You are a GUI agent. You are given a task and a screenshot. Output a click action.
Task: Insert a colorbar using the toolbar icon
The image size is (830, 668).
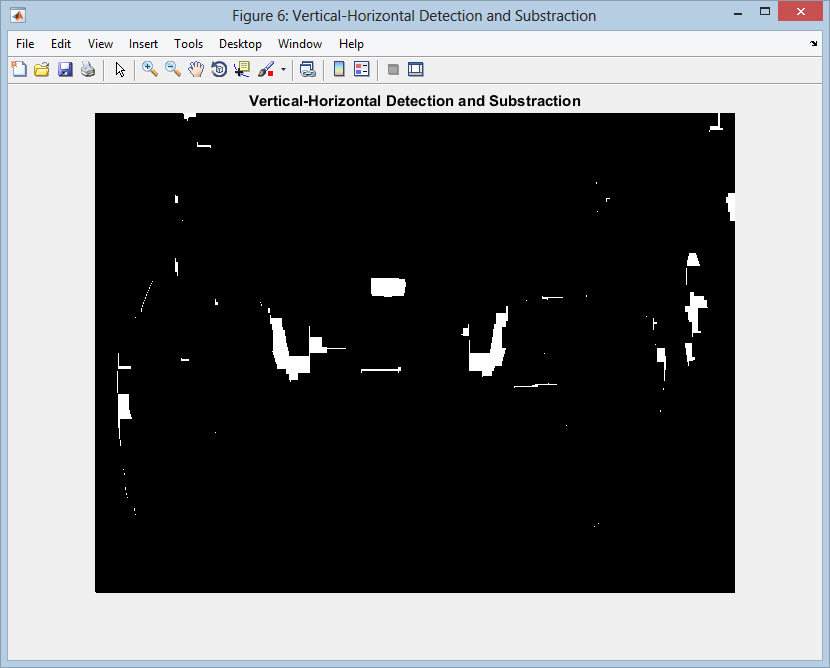point(339,69)
